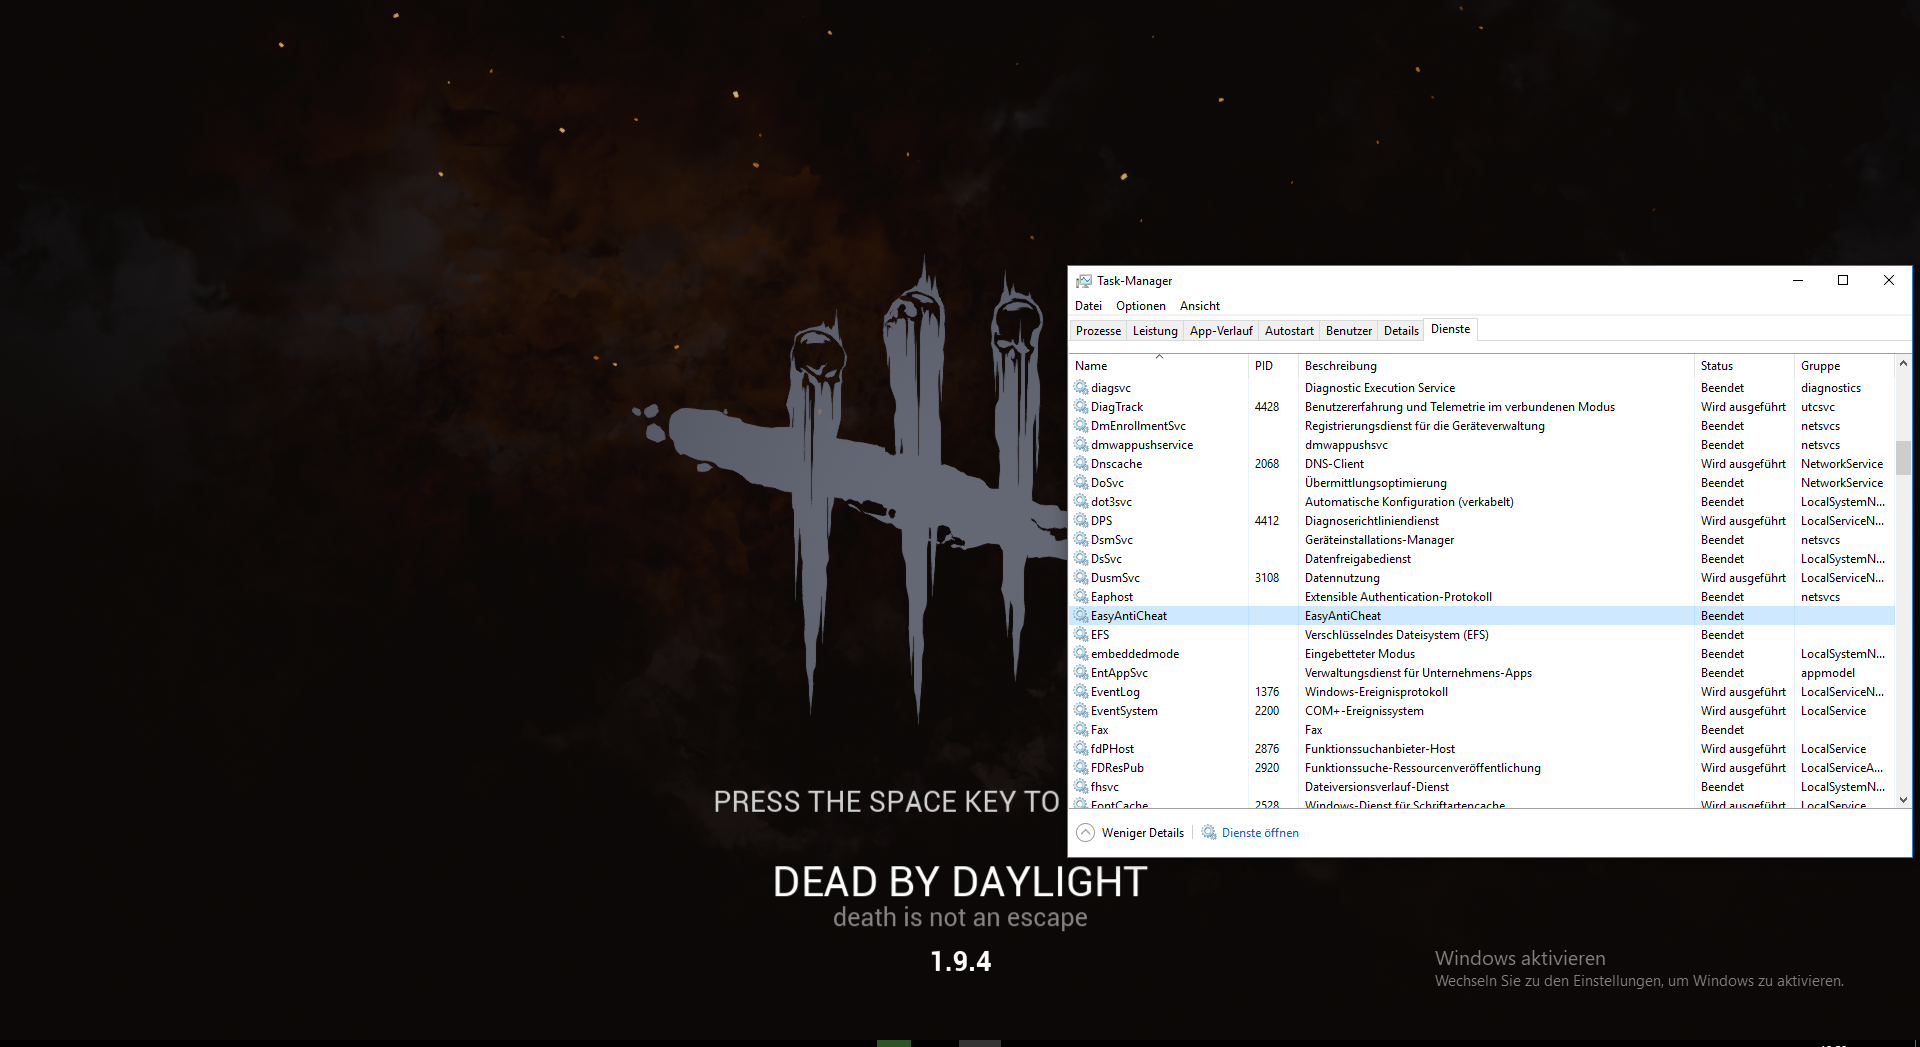Select the fdPHost PID 2876 cell

1267,749
